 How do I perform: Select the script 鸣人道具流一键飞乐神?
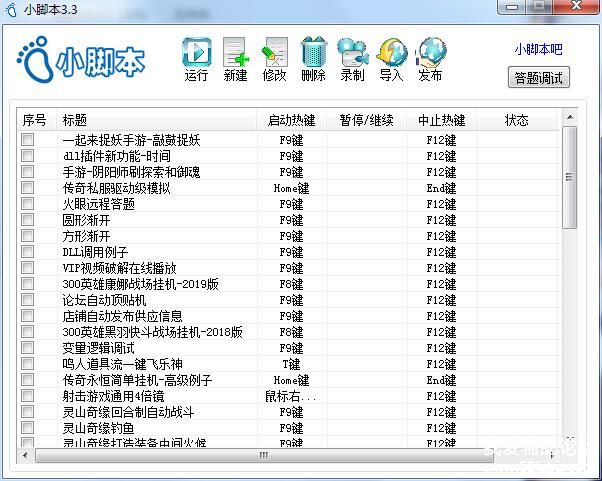pyautogui.click(x=122, y=364)
